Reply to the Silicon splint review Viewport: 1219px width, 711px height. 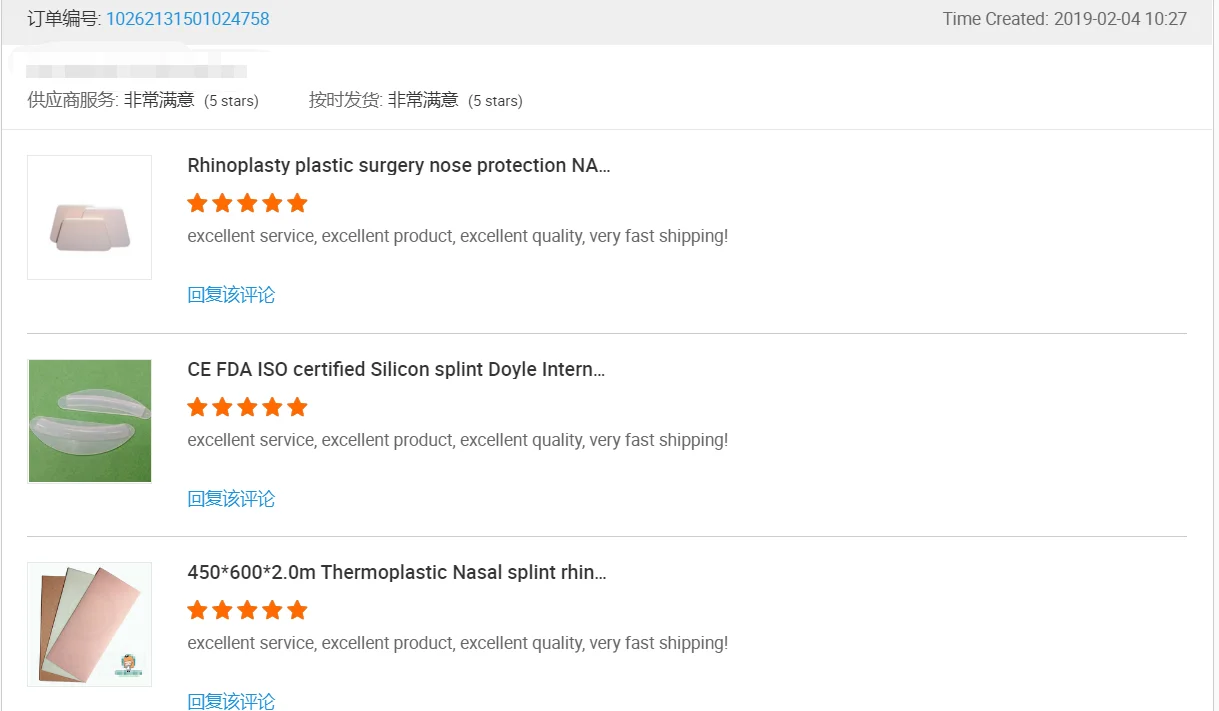[x=231, y=499]
